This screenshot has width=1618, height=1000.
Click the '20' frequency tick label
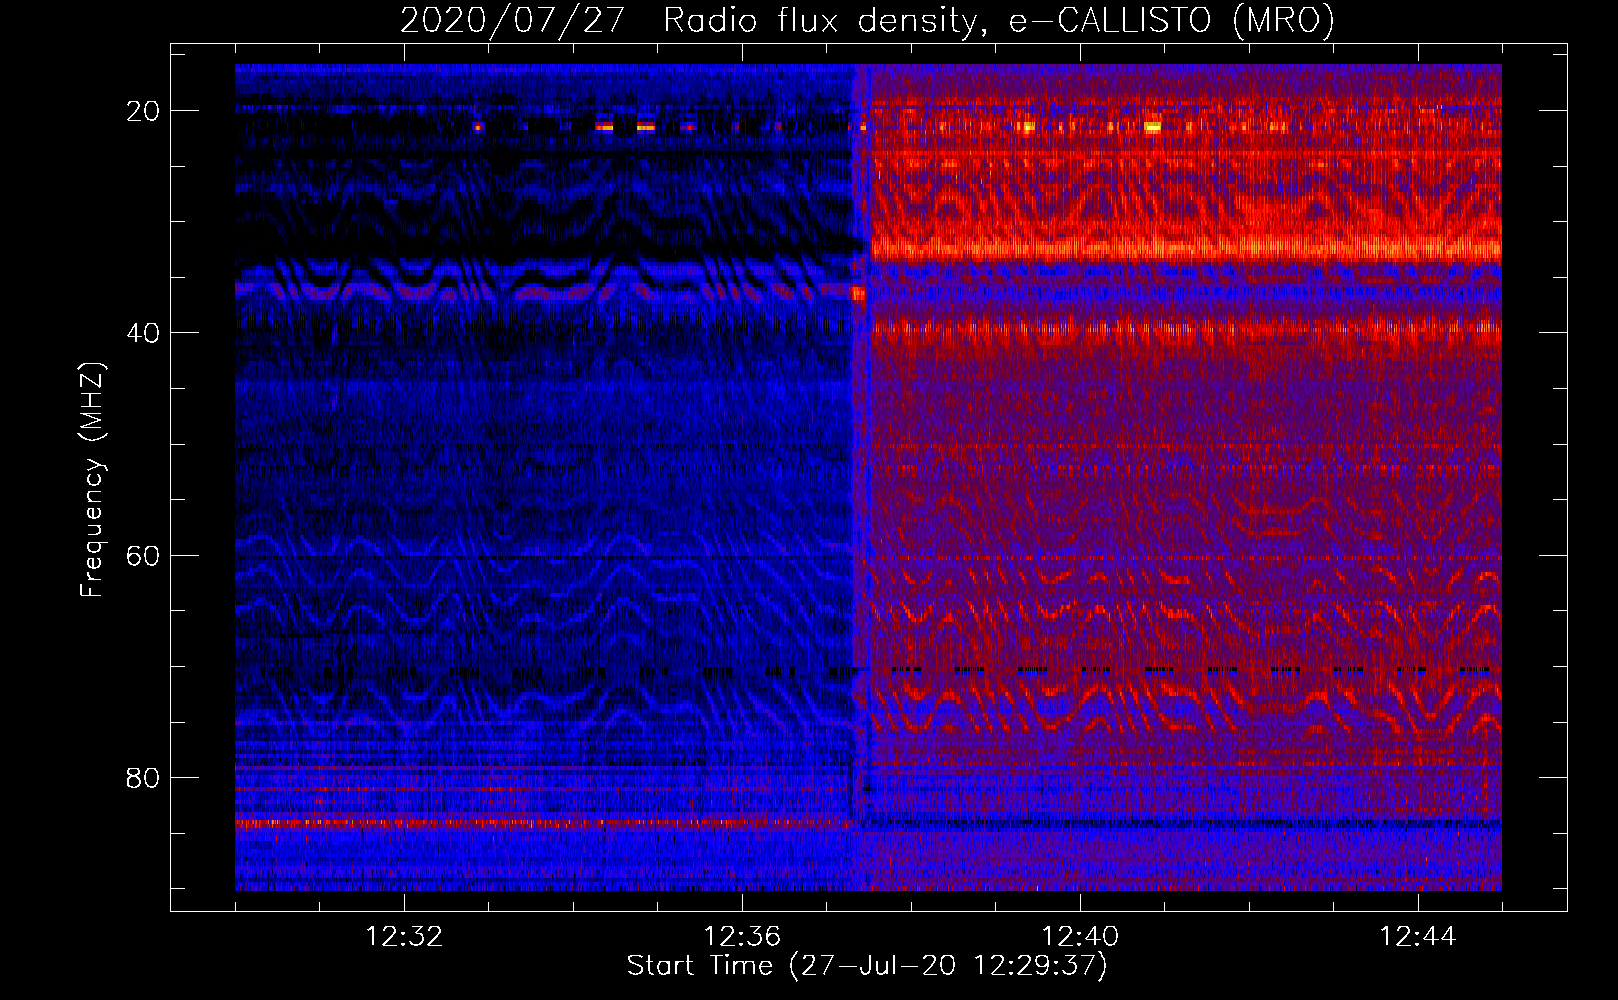pyautogui.click(x=143, y=111)
